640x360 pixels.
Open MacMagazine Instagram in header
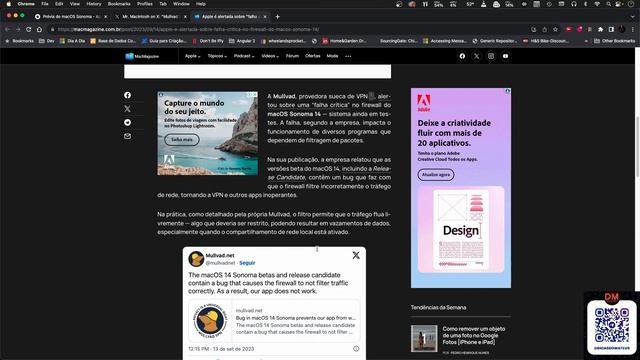(x=491, y=56)
